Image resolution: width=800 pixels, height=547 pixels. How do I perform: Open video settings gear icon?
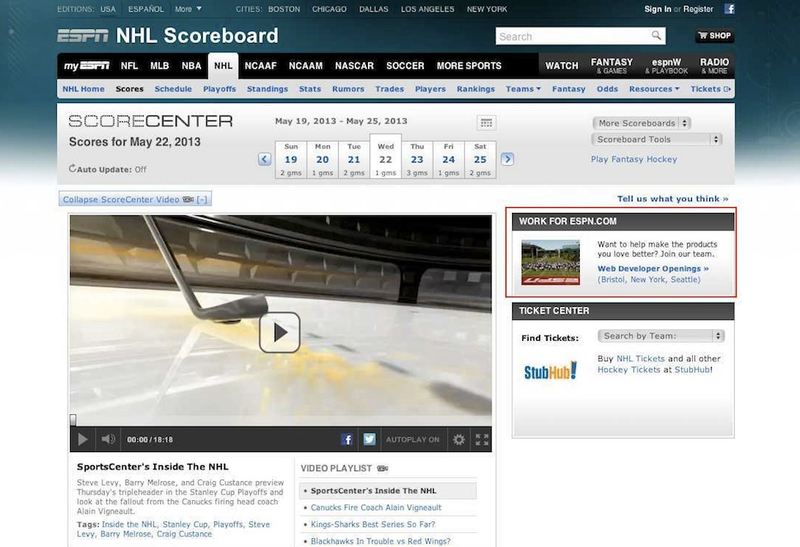pyautogui.click(x=459, y=439)
